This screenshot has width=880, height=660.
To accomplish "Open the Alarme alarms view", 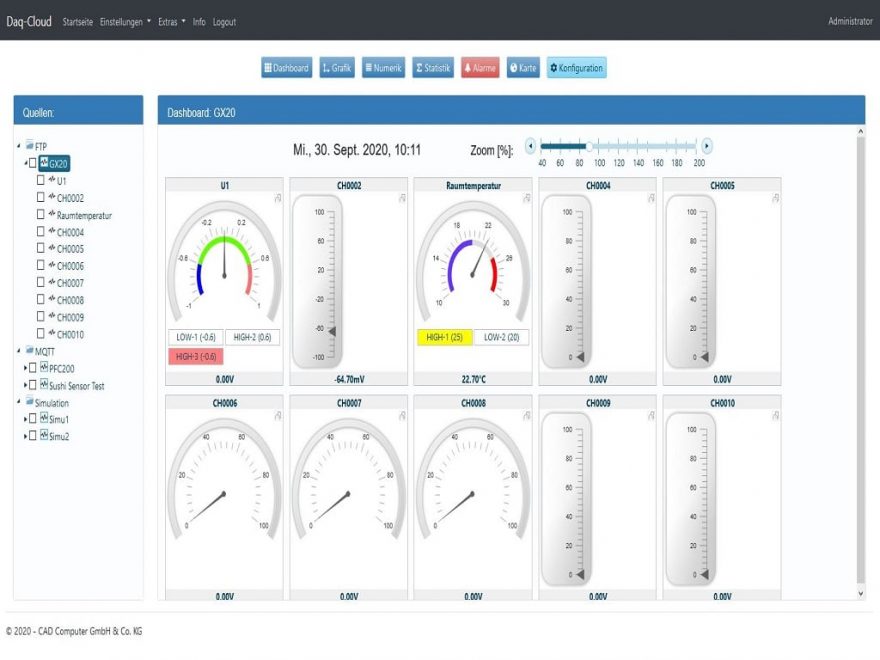I will 479,68.
